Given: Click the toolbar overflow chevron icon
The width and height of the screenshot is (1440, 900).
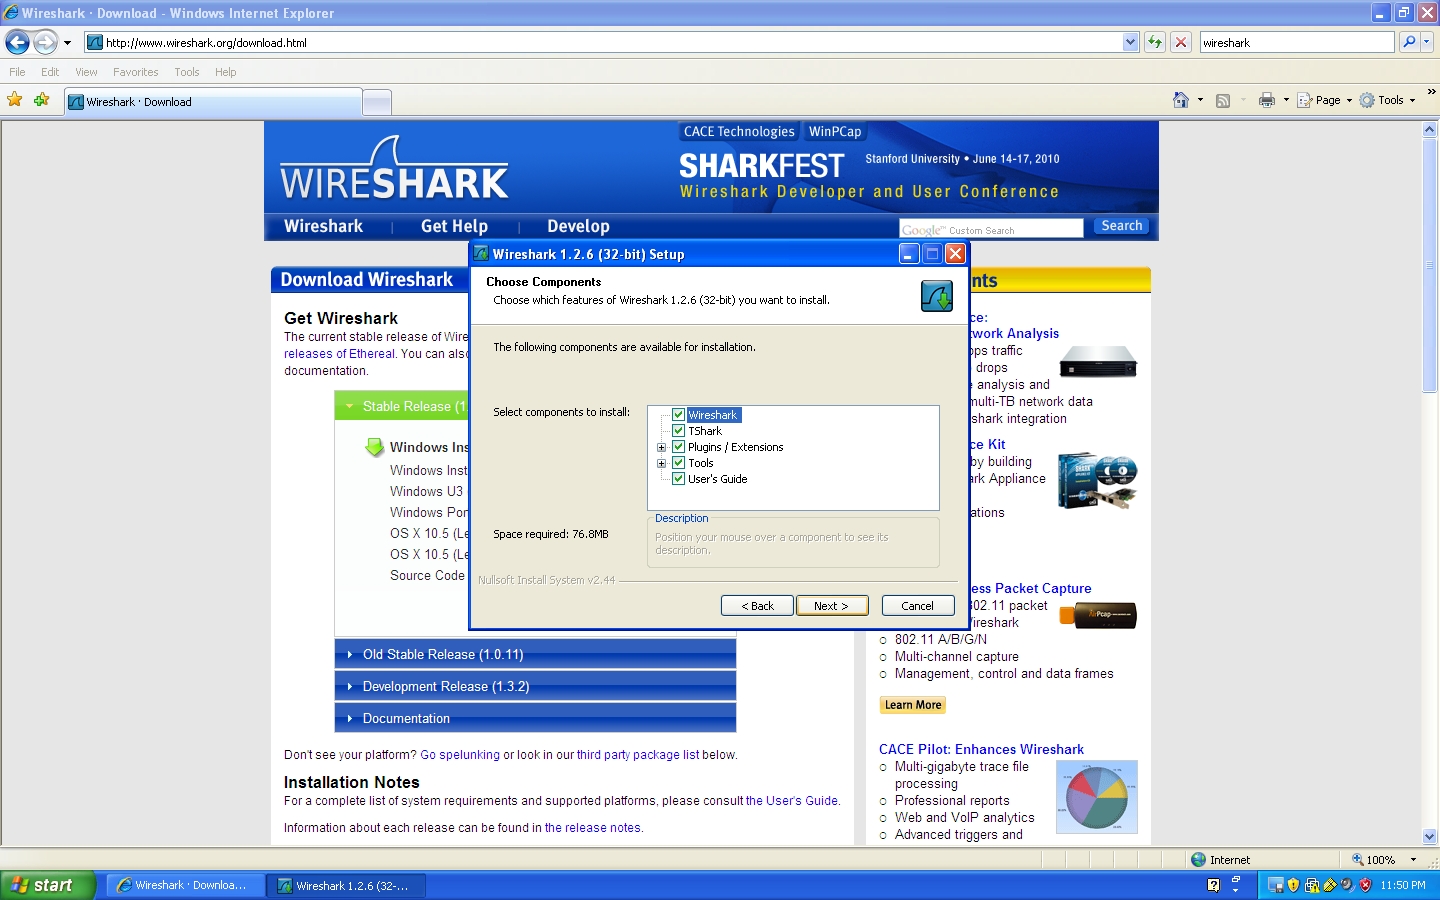Looking at the screenshot, I should (x=1431, y=92).
